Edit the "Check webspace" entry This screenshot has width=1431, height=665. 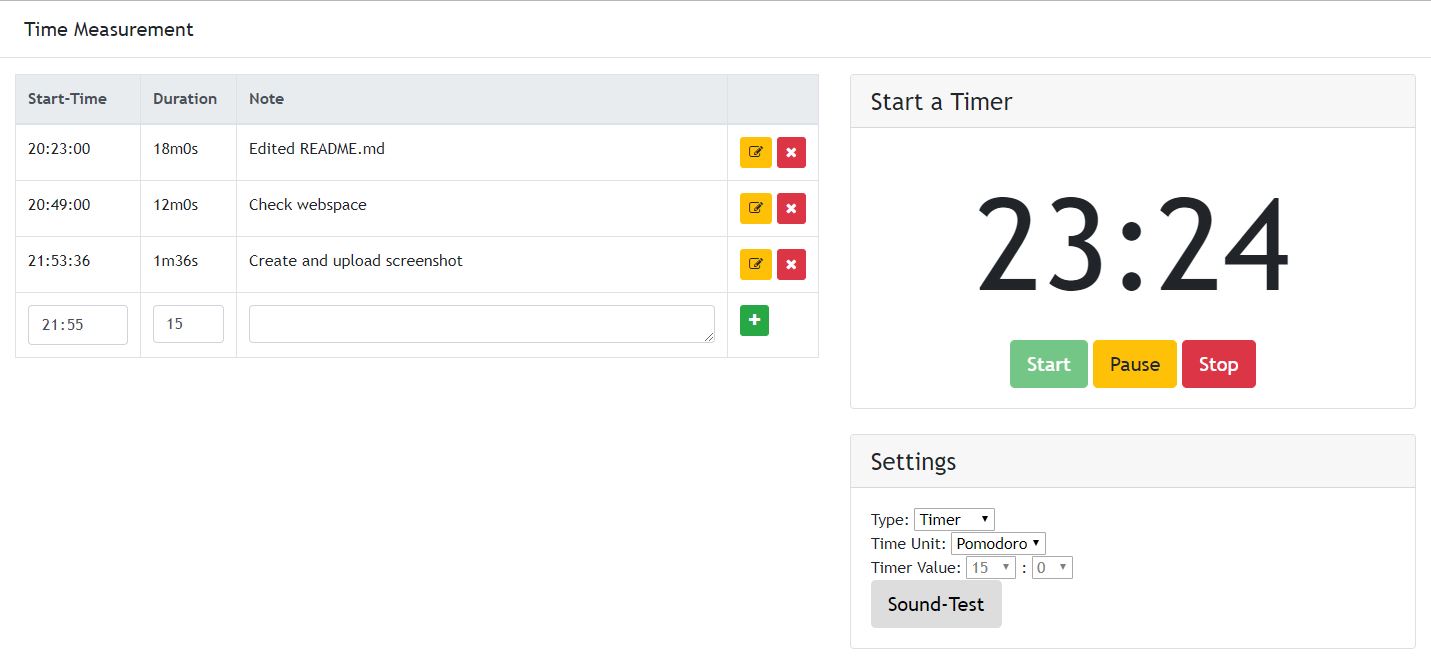pos(755,208)
